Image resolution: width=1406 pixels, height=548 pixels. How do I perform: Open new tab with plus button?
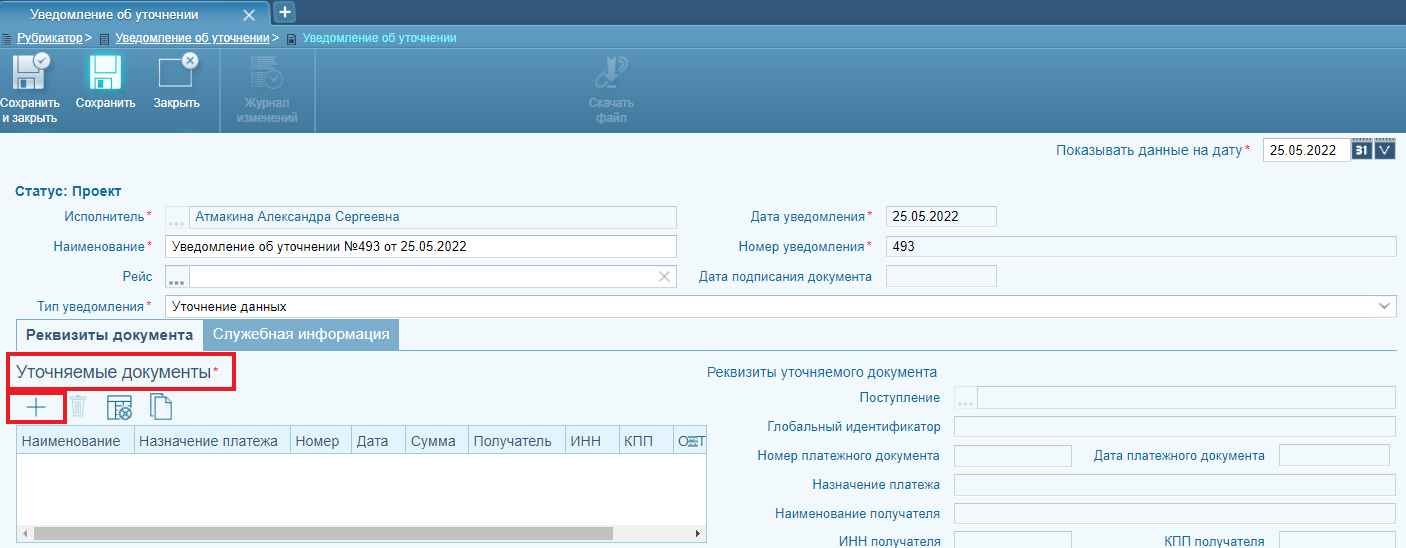[x=285, y=12]
